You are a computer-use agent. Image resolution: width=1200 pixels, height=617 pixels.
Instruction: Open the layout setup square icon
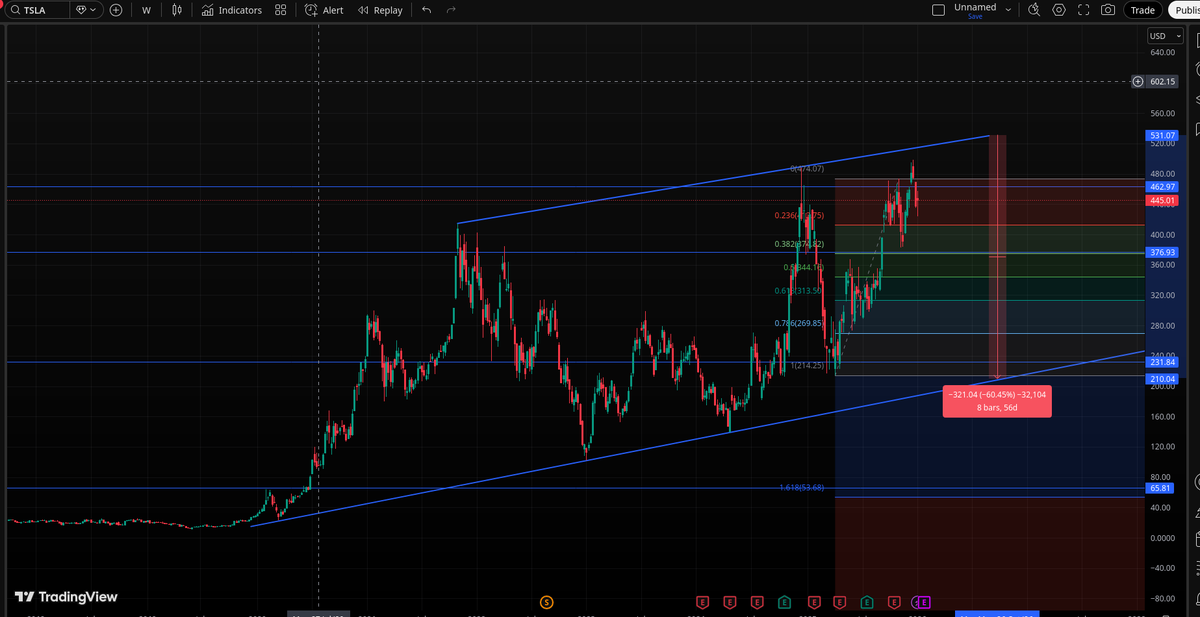[x=937, y=10]
